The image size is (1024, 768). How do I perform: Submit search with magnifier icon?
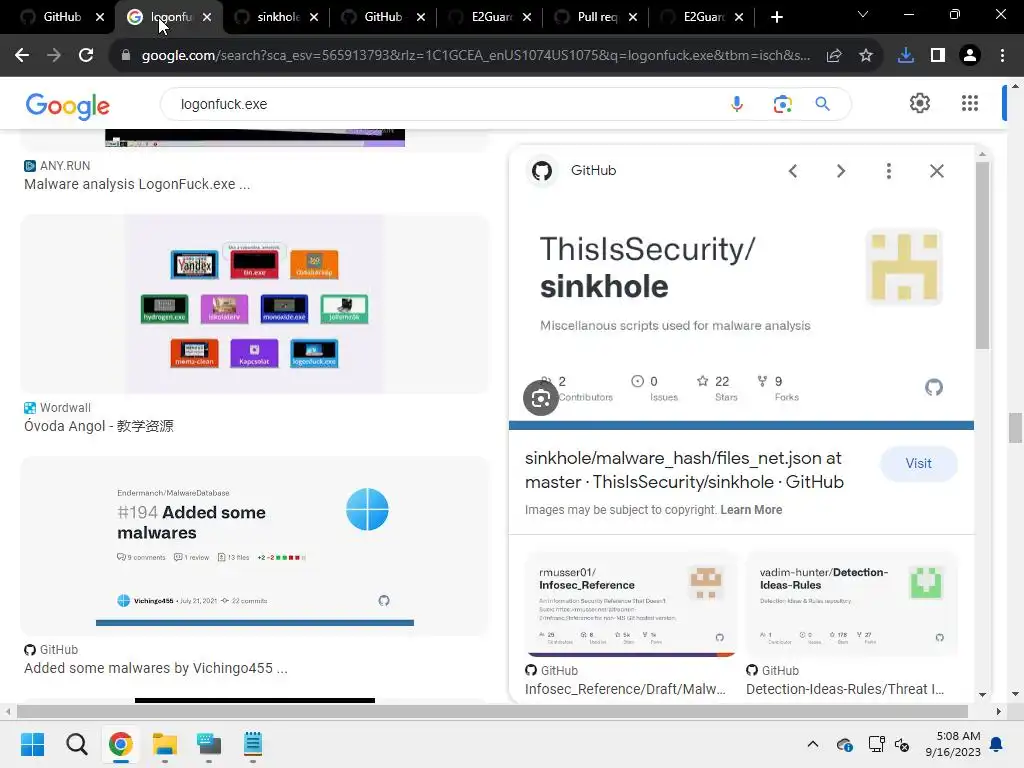click(822, 104)
